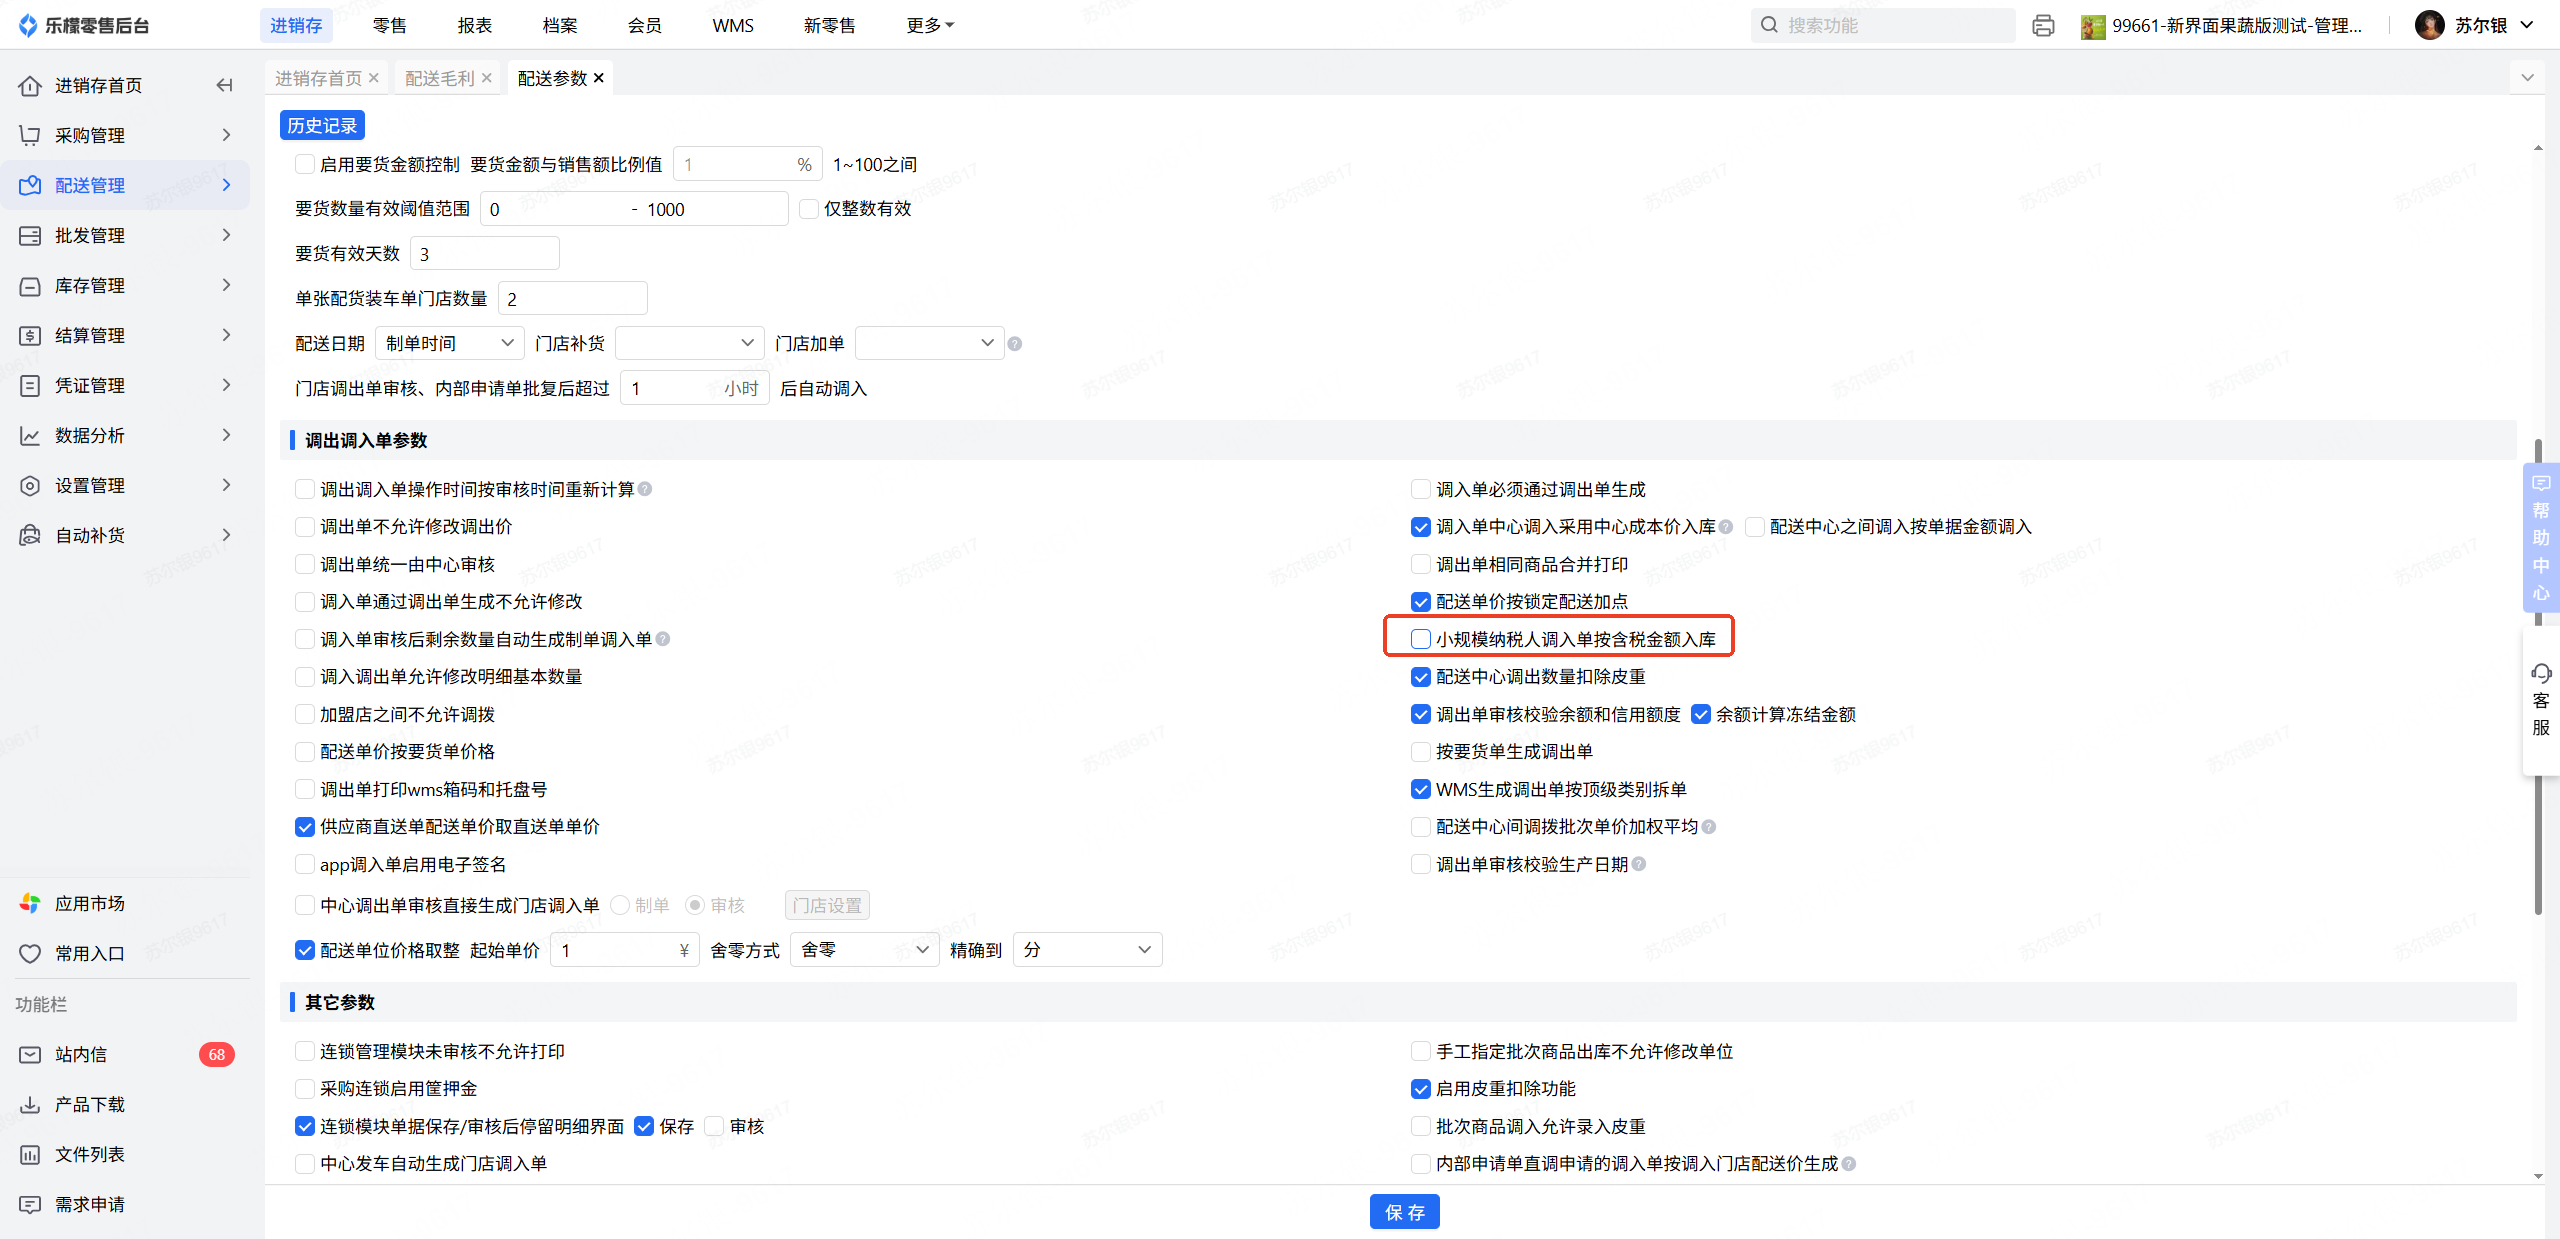Expand the 更多 top menu
The width and height of the screenshot is (2560, 1239).
tap(929, 25)
